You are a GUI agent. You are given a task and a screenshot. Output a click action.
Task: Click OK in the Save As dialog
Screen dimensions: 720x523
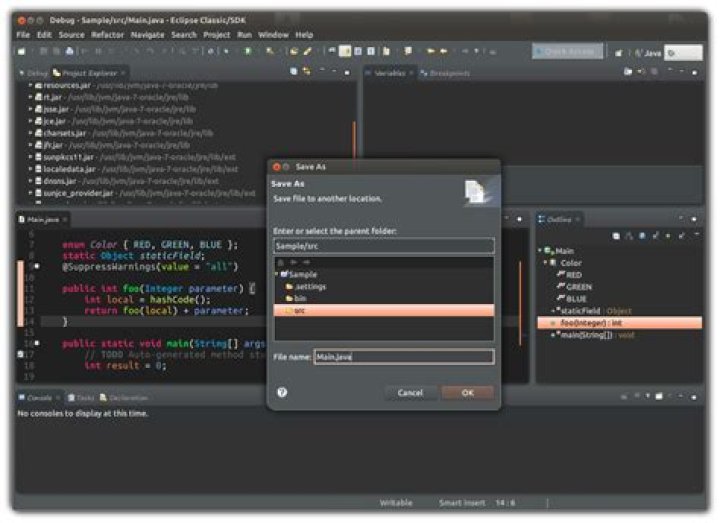(467, 393)
